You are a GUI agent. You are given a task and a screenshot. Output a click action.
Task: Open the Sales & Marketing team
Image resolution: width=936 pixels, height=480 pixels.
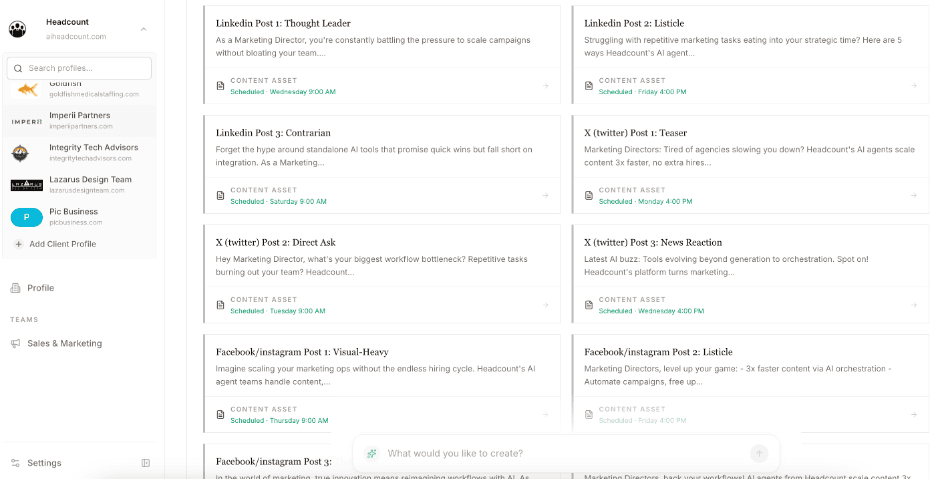64,343
